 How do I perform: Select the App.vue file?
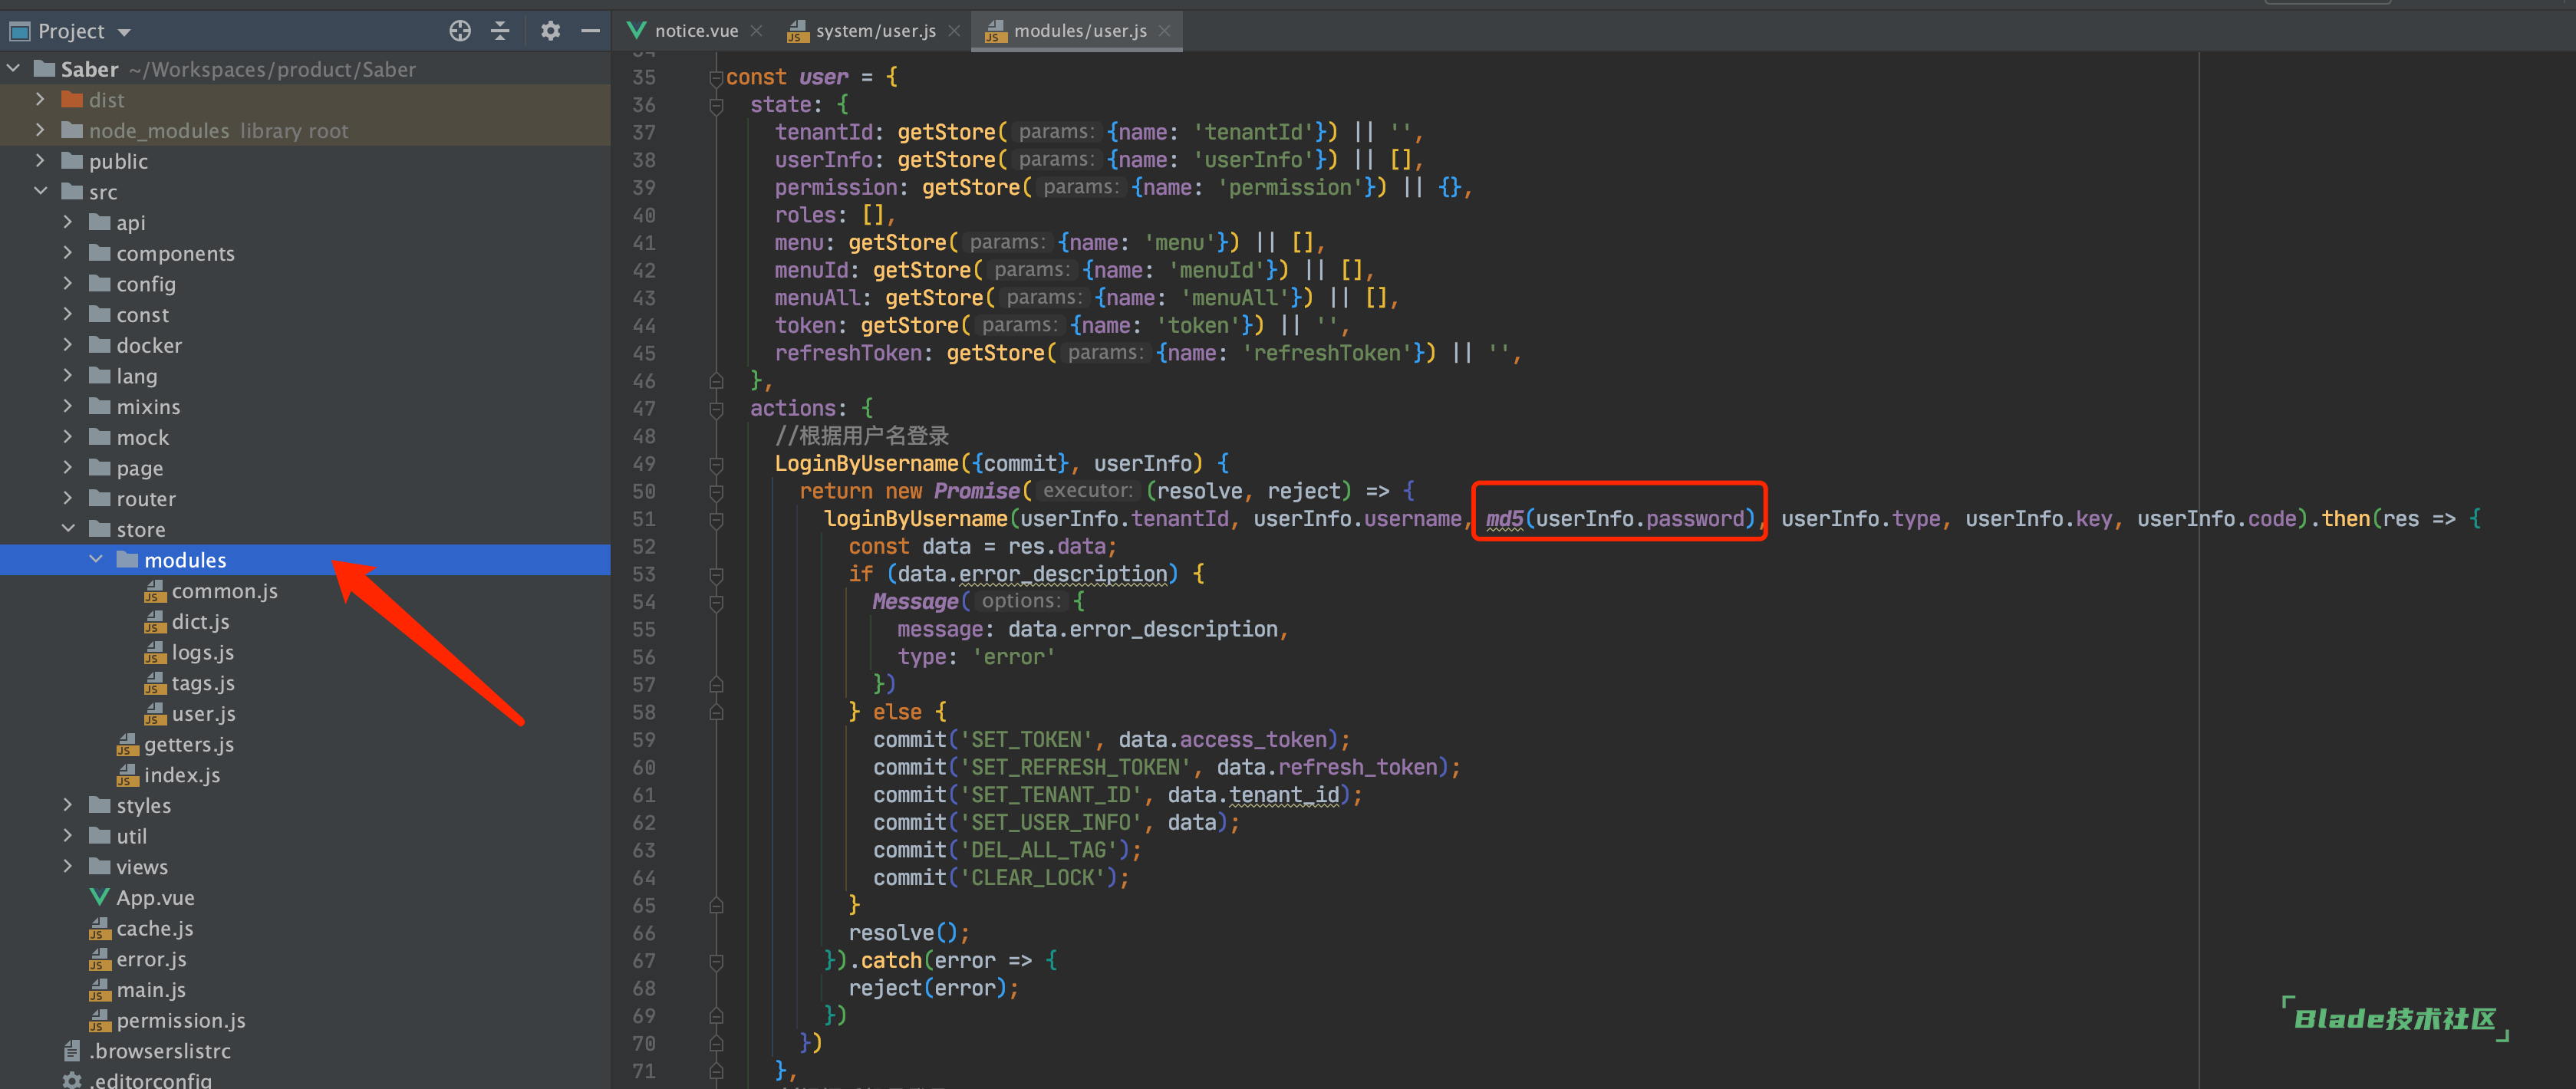[142, 897]
